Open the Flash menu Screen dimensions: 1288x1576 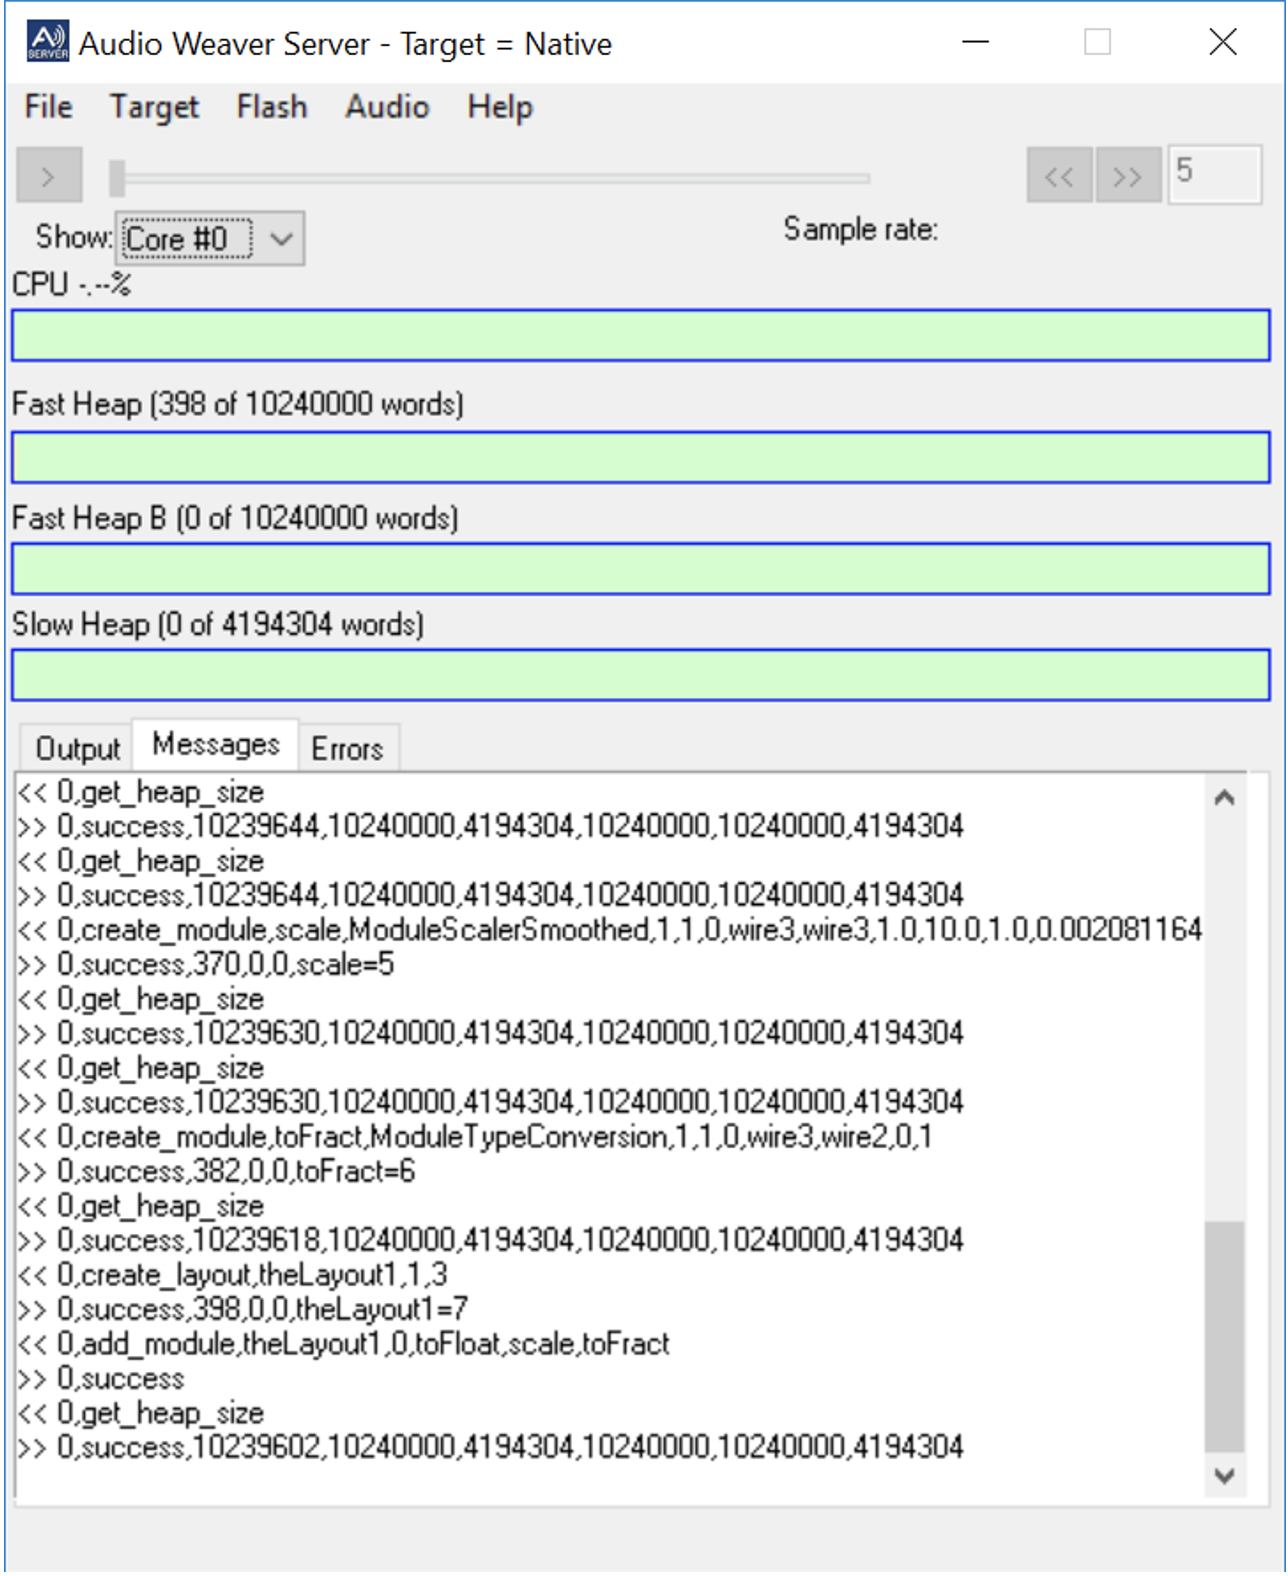coord(271,107)
